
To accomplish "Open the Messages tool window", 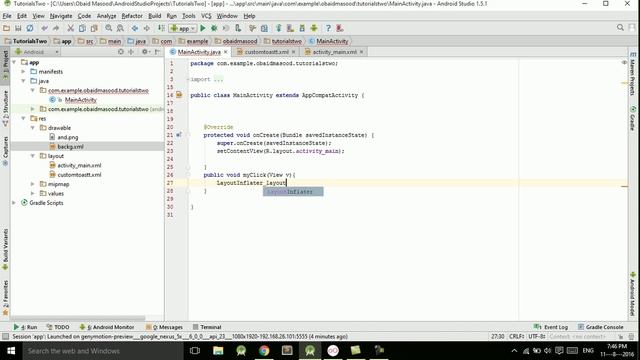I will tap(164, 327).
